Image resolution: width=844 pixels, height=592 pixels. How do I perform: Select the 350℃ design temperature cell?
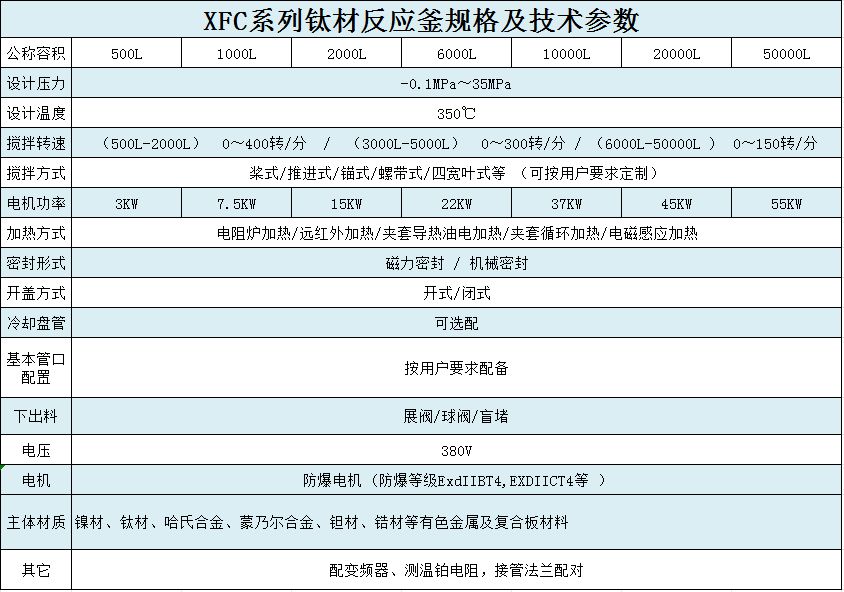coord(456,113)
